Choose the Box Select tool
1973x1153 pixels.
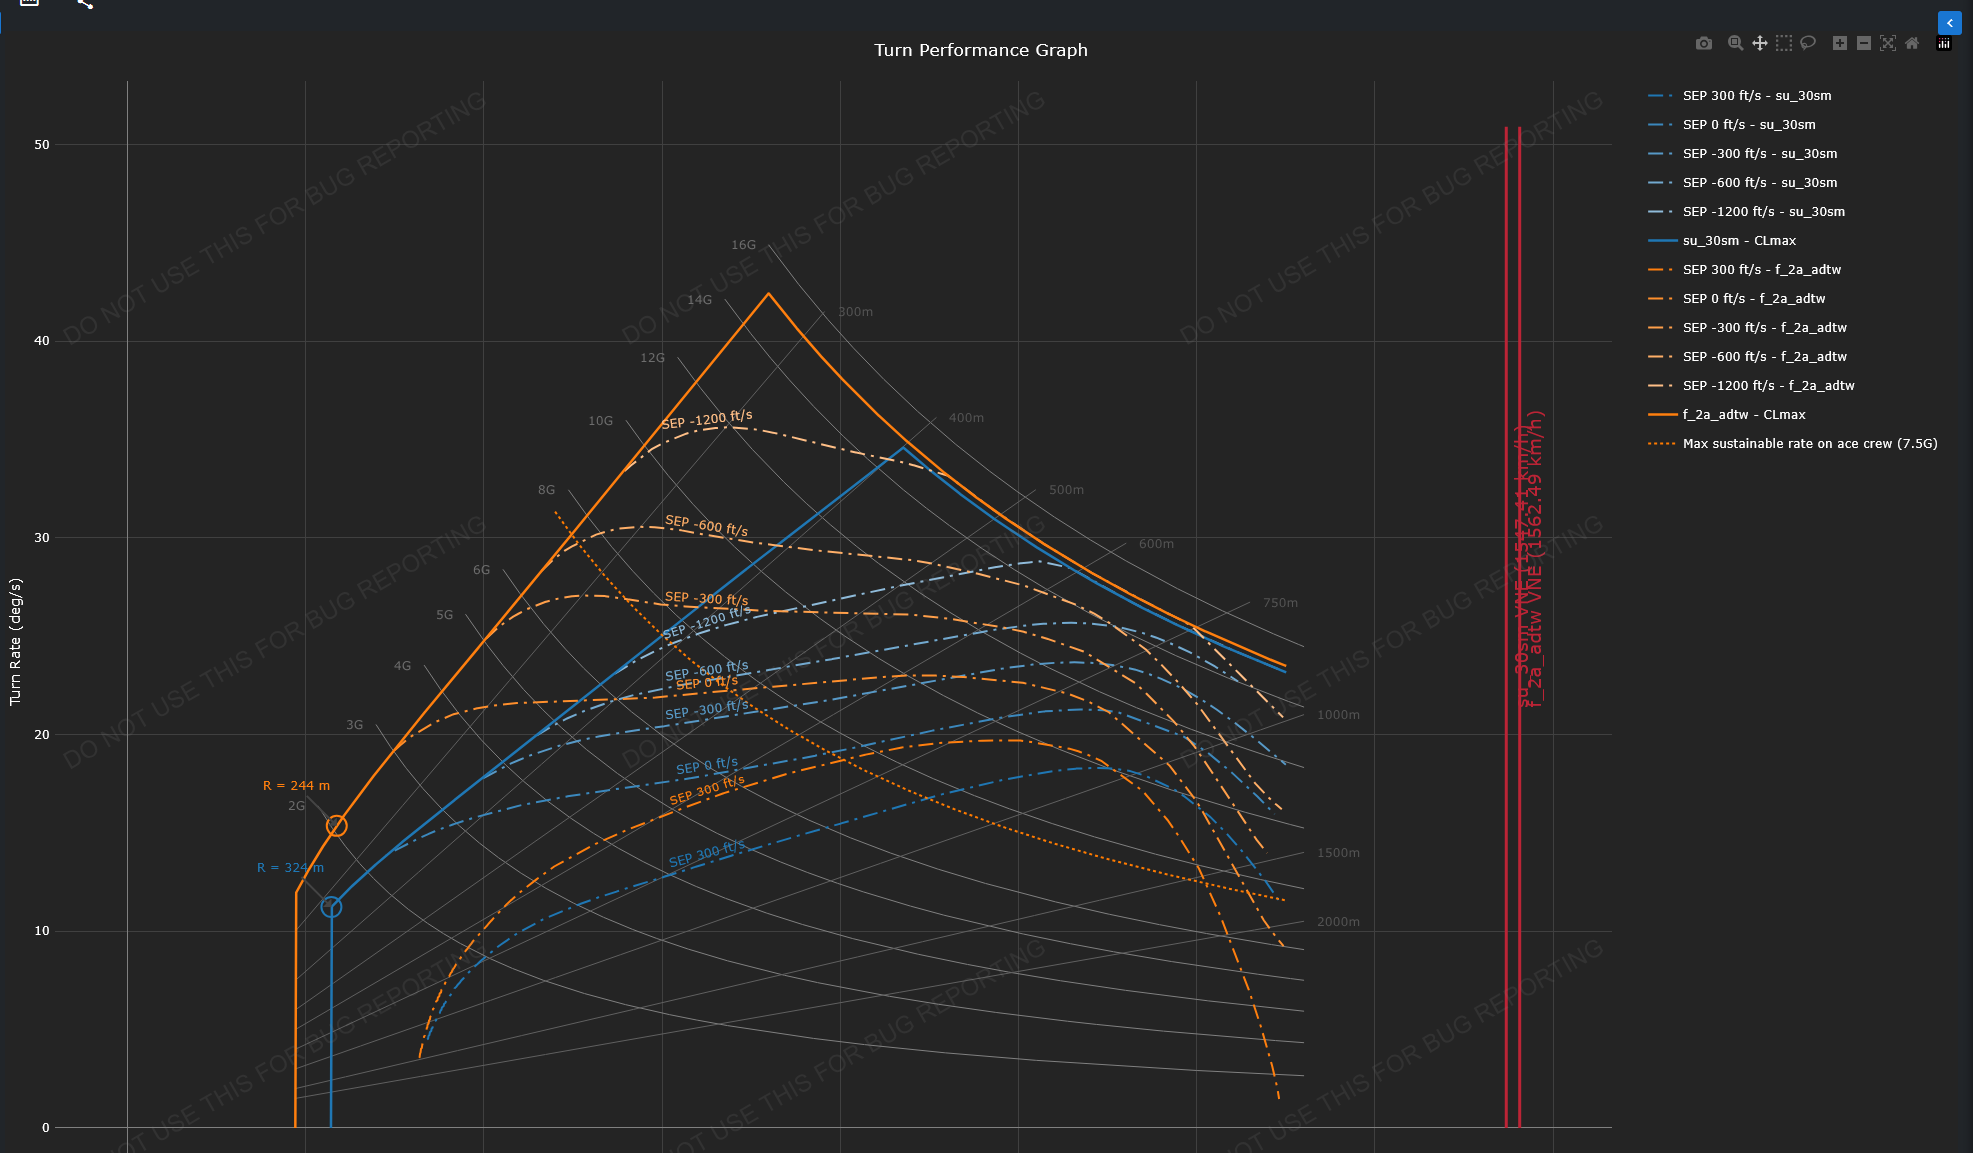1784,43
